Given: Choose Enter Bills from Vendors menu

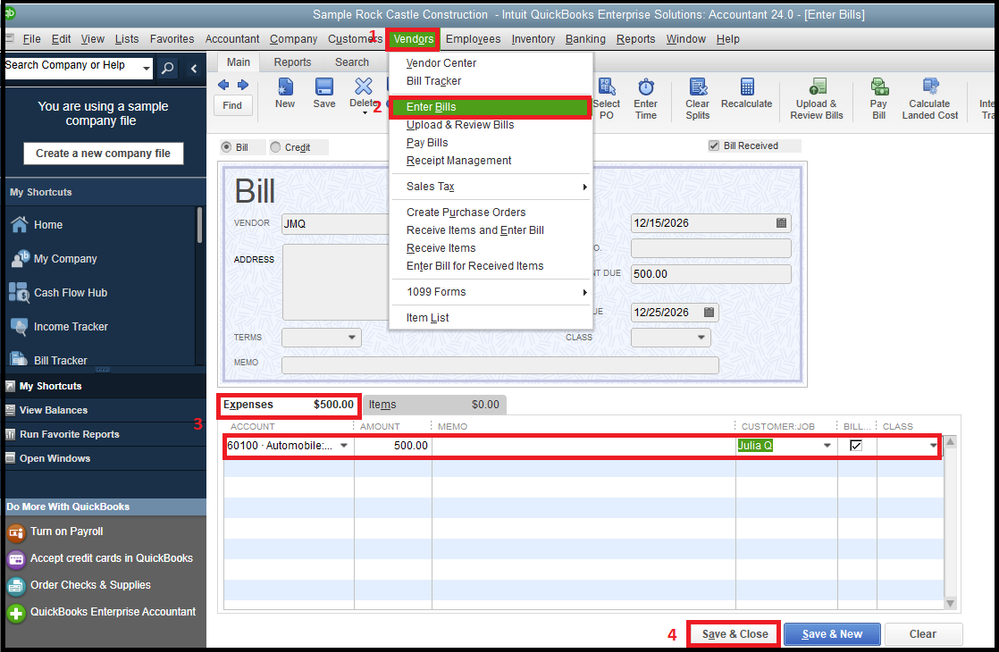Looking at the screenshot, I should (491, 107).
